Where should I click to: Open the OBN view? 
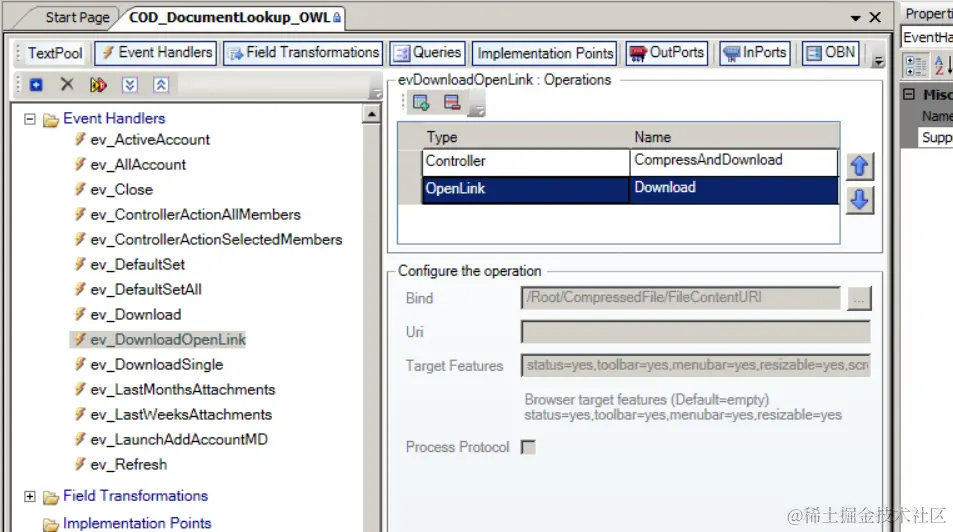(830, 53)
